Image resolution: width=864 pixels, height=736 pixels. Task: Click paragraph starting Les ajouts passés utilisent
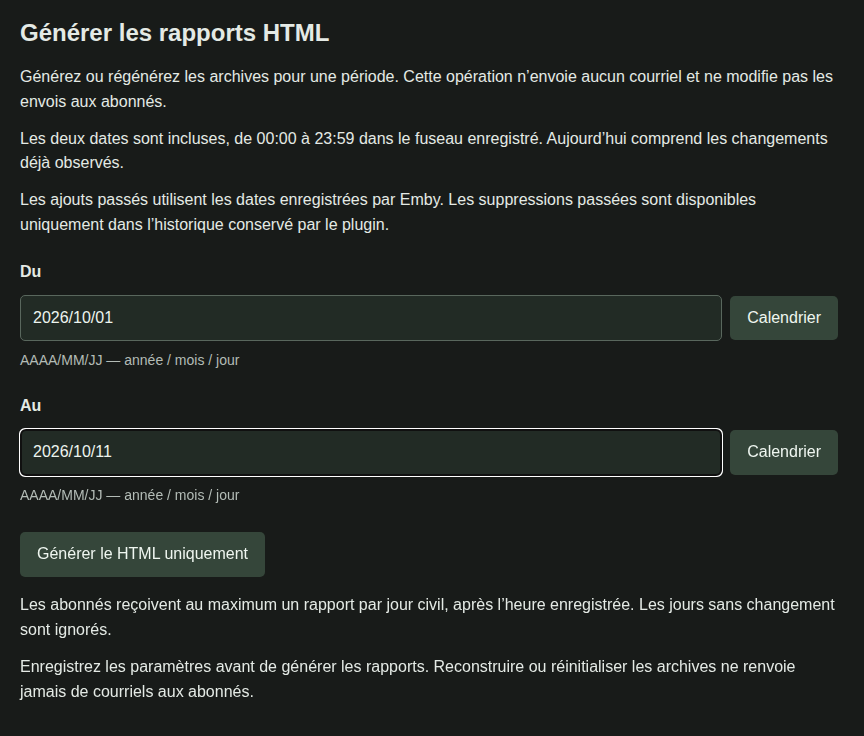388,212
